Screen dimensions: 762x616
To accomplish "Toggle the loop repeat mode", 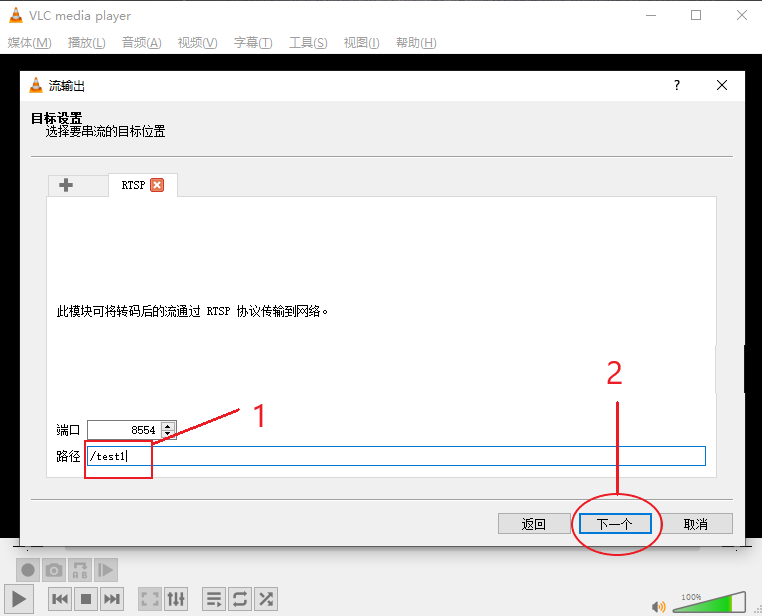I will pyautogui.click(x=240, y=599).
